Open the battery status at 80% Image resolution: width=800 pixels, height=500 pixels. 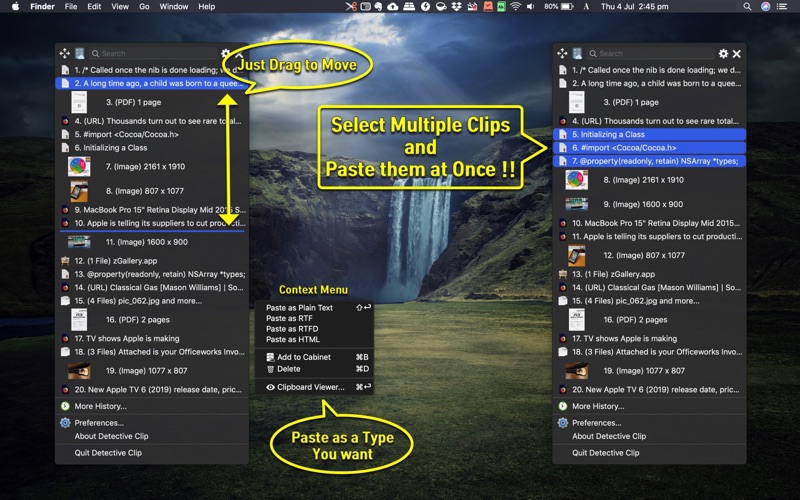click(x=559, y=7)
